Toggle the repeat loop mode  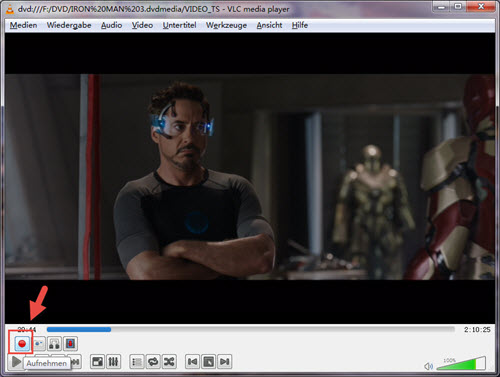153,362
